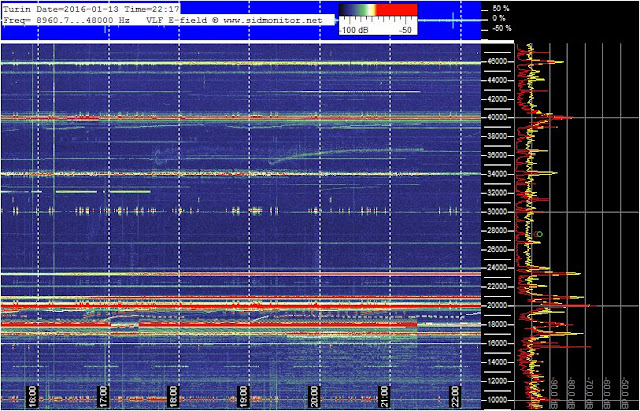Image resolution: width=640 pixels, height=411 pixels.
Task: Click the 36000 frequency label
Action: click(x=497, y=156)
